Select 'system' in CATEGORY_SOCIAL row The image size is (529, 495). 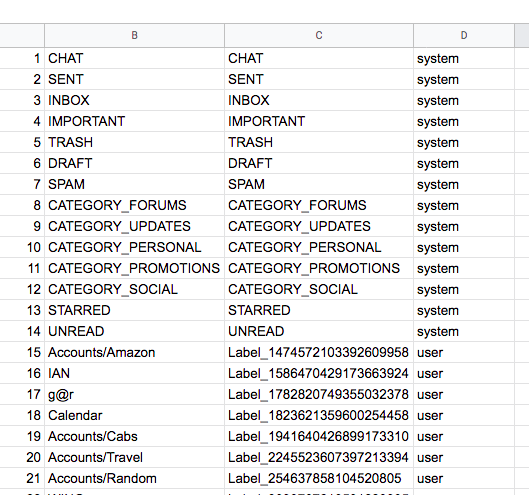[x=464, y=289]
